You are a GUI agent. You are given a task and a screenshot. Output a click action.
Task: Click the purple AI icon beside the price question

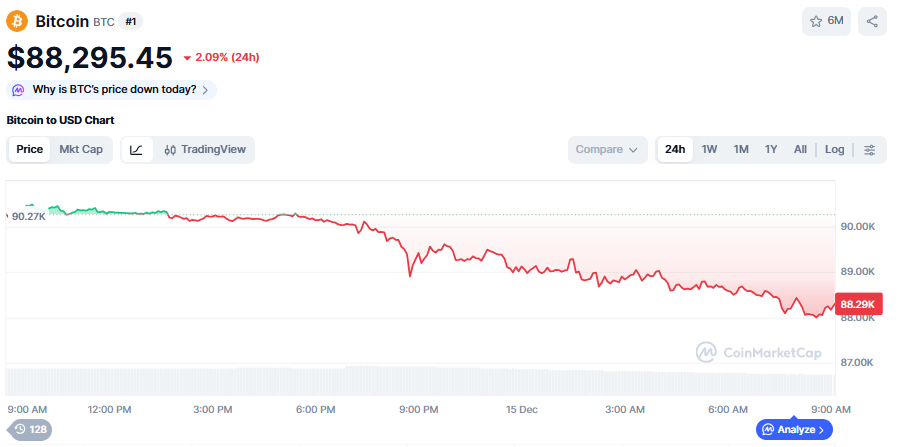tap(18, 90)
